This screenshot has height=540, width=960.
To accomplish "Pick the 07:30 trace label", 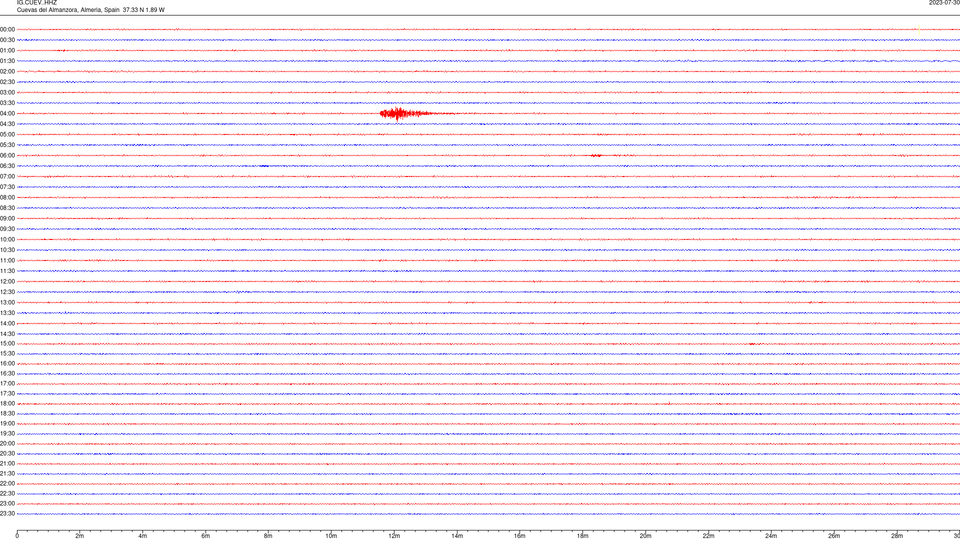I will coord(7,187).
